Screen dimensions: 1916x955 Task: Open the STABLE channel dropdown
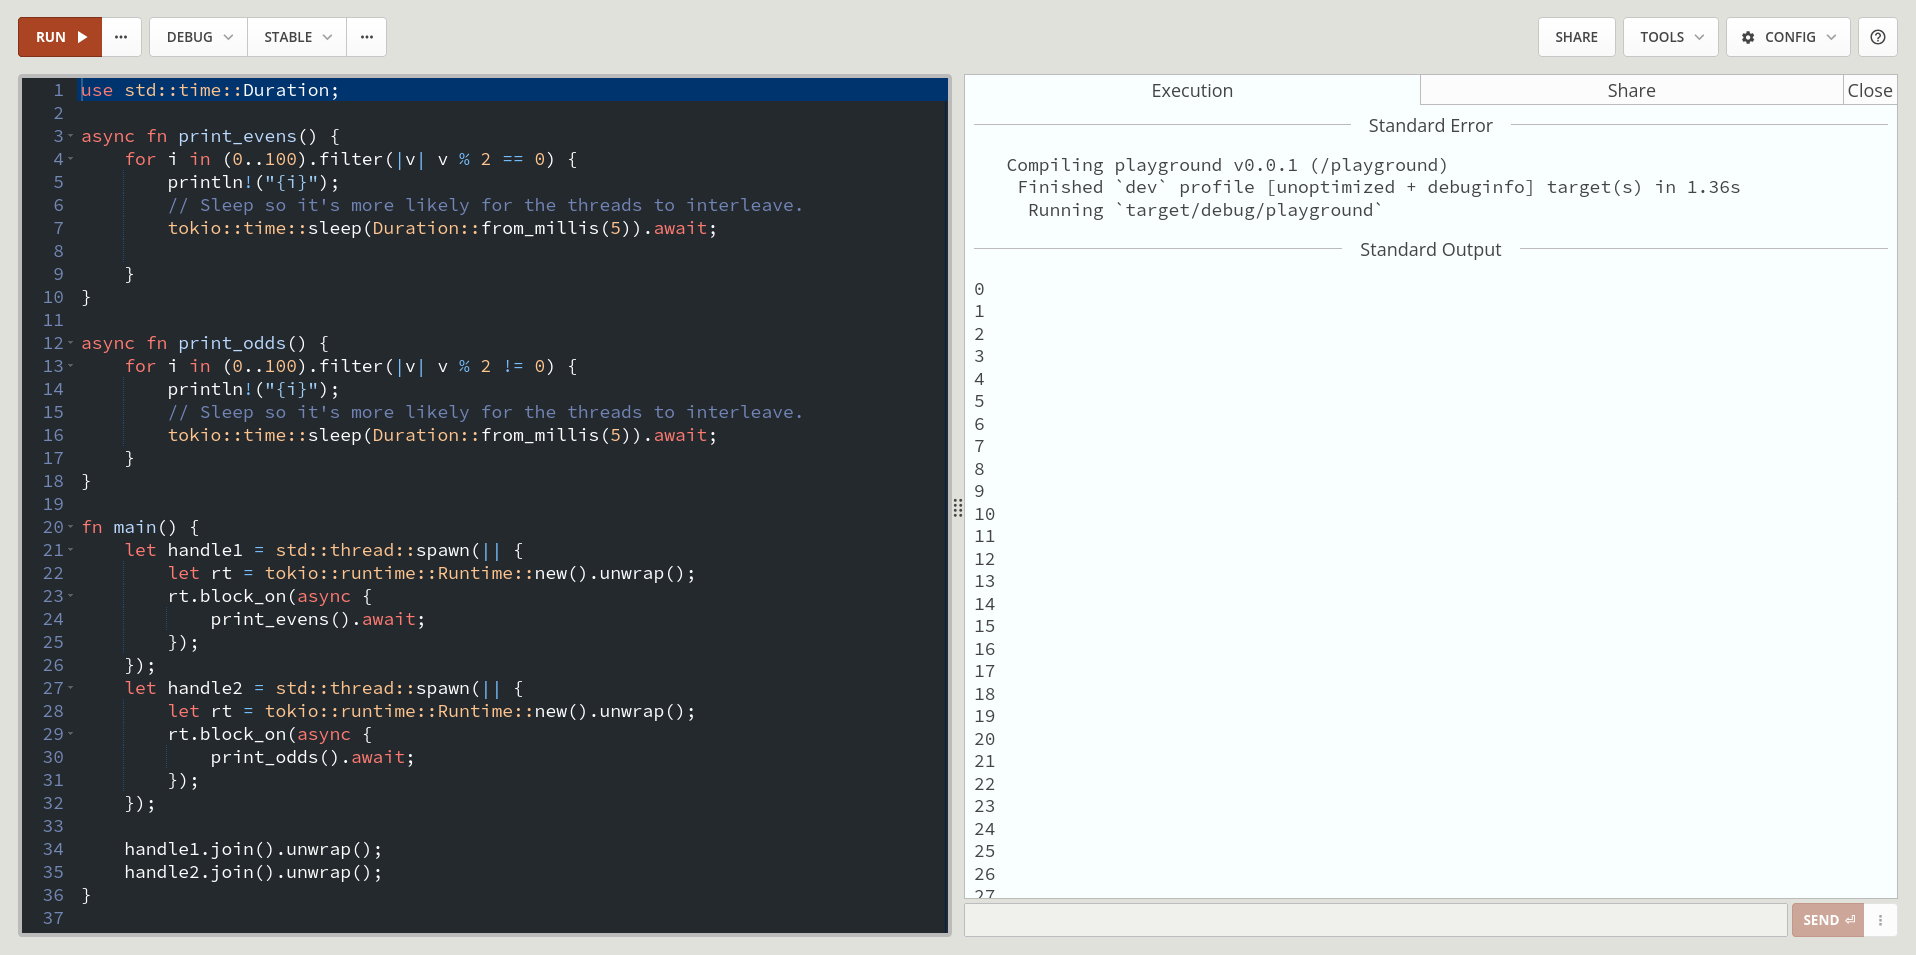[x=297, y=37]
